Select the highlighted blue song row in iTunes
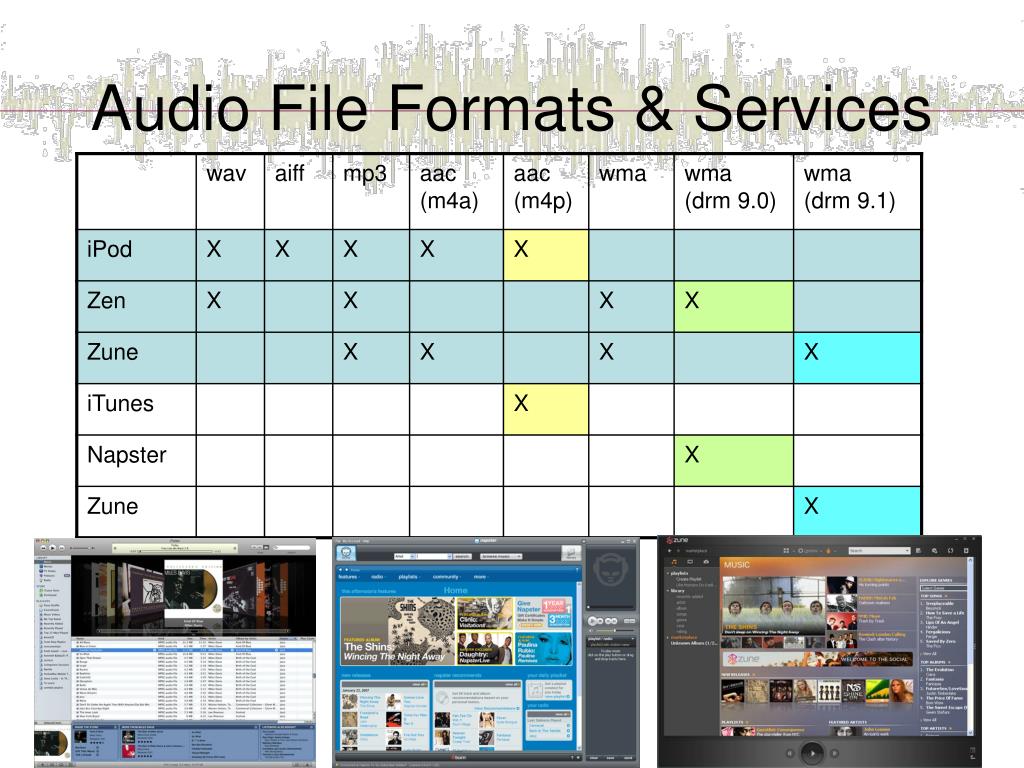 click(x=193, y=650)
